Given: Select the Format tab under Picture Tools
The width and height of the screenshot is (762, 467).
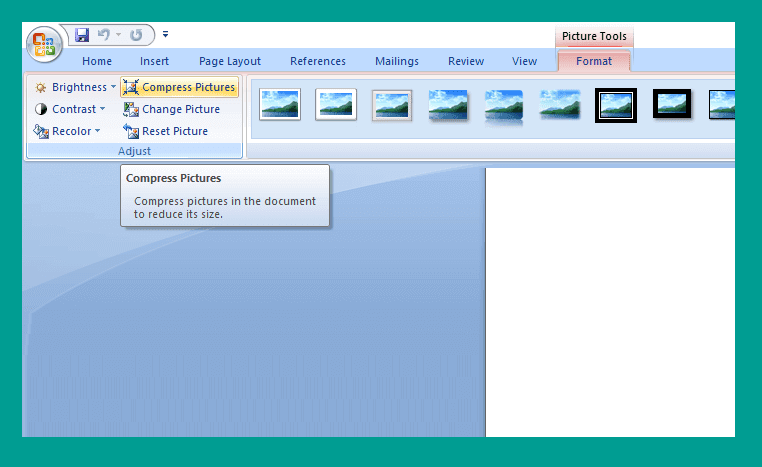Looking at the screenshot, I should tap(594, 61).
